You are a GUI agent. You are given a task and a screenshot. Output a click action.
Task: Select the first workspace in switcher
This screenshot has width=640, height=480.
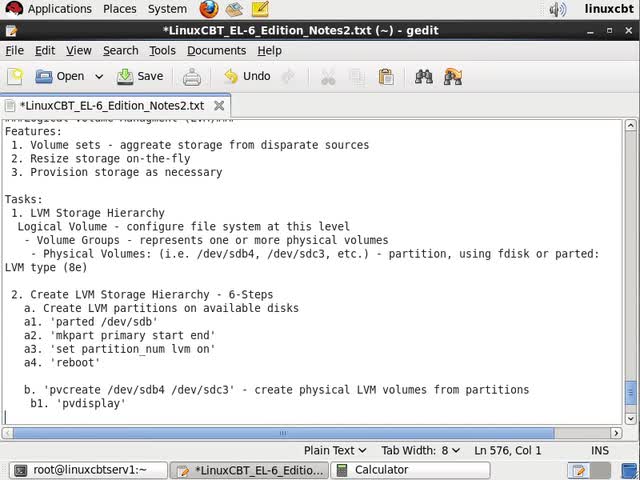pos(578,471)
